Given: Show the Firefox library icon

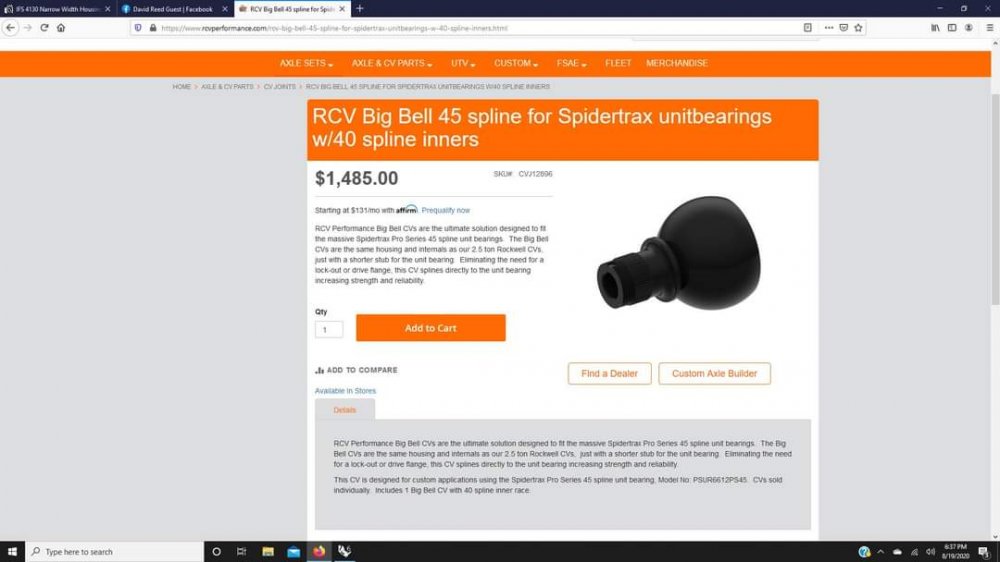Looking at the screenshot, I should (935, 27).
